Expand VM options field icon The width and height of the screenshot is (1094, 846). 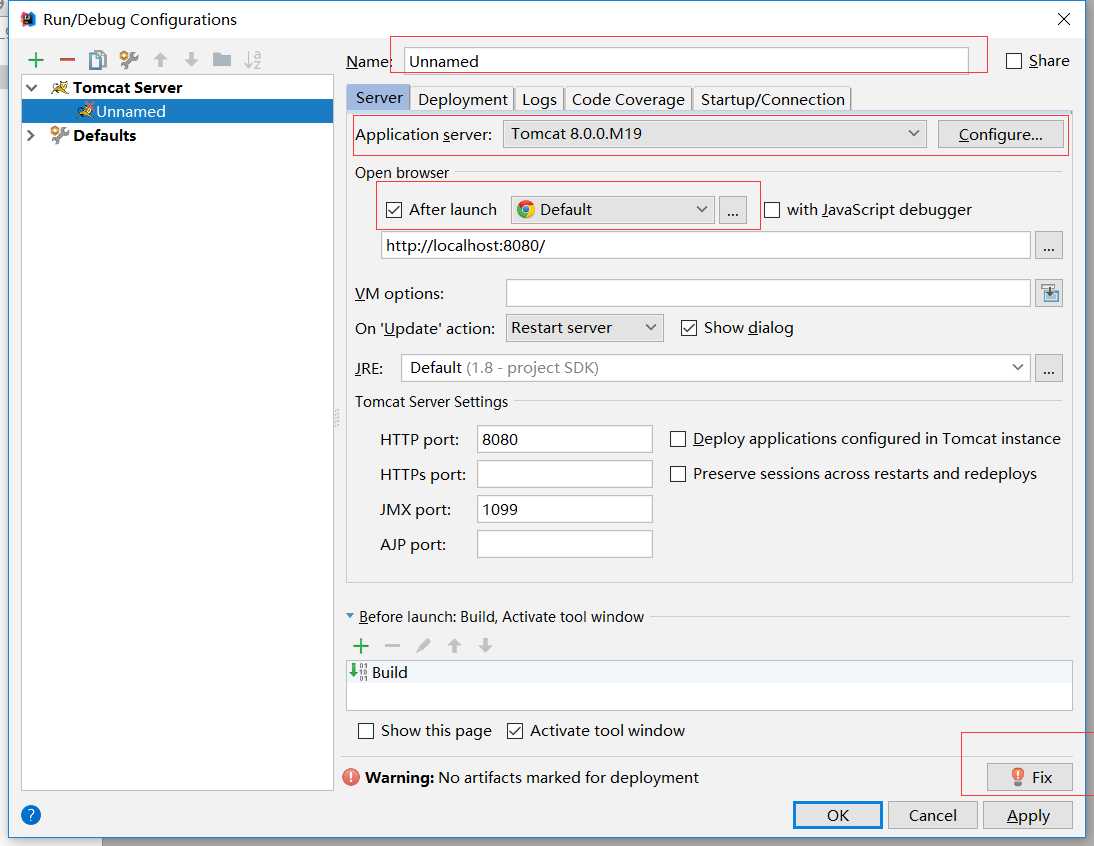pos(1049,294)
